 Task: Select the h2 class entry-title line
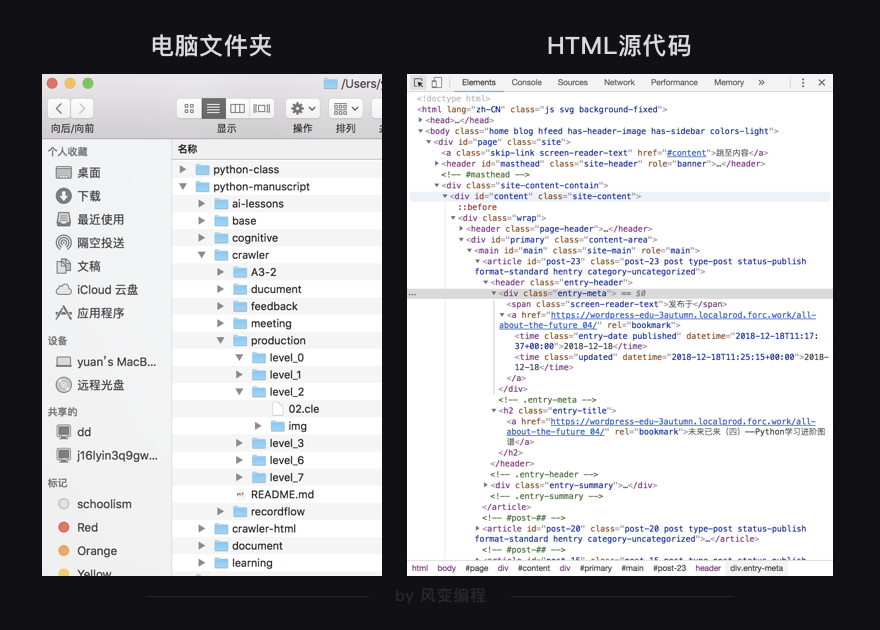[x=557, y=411]
